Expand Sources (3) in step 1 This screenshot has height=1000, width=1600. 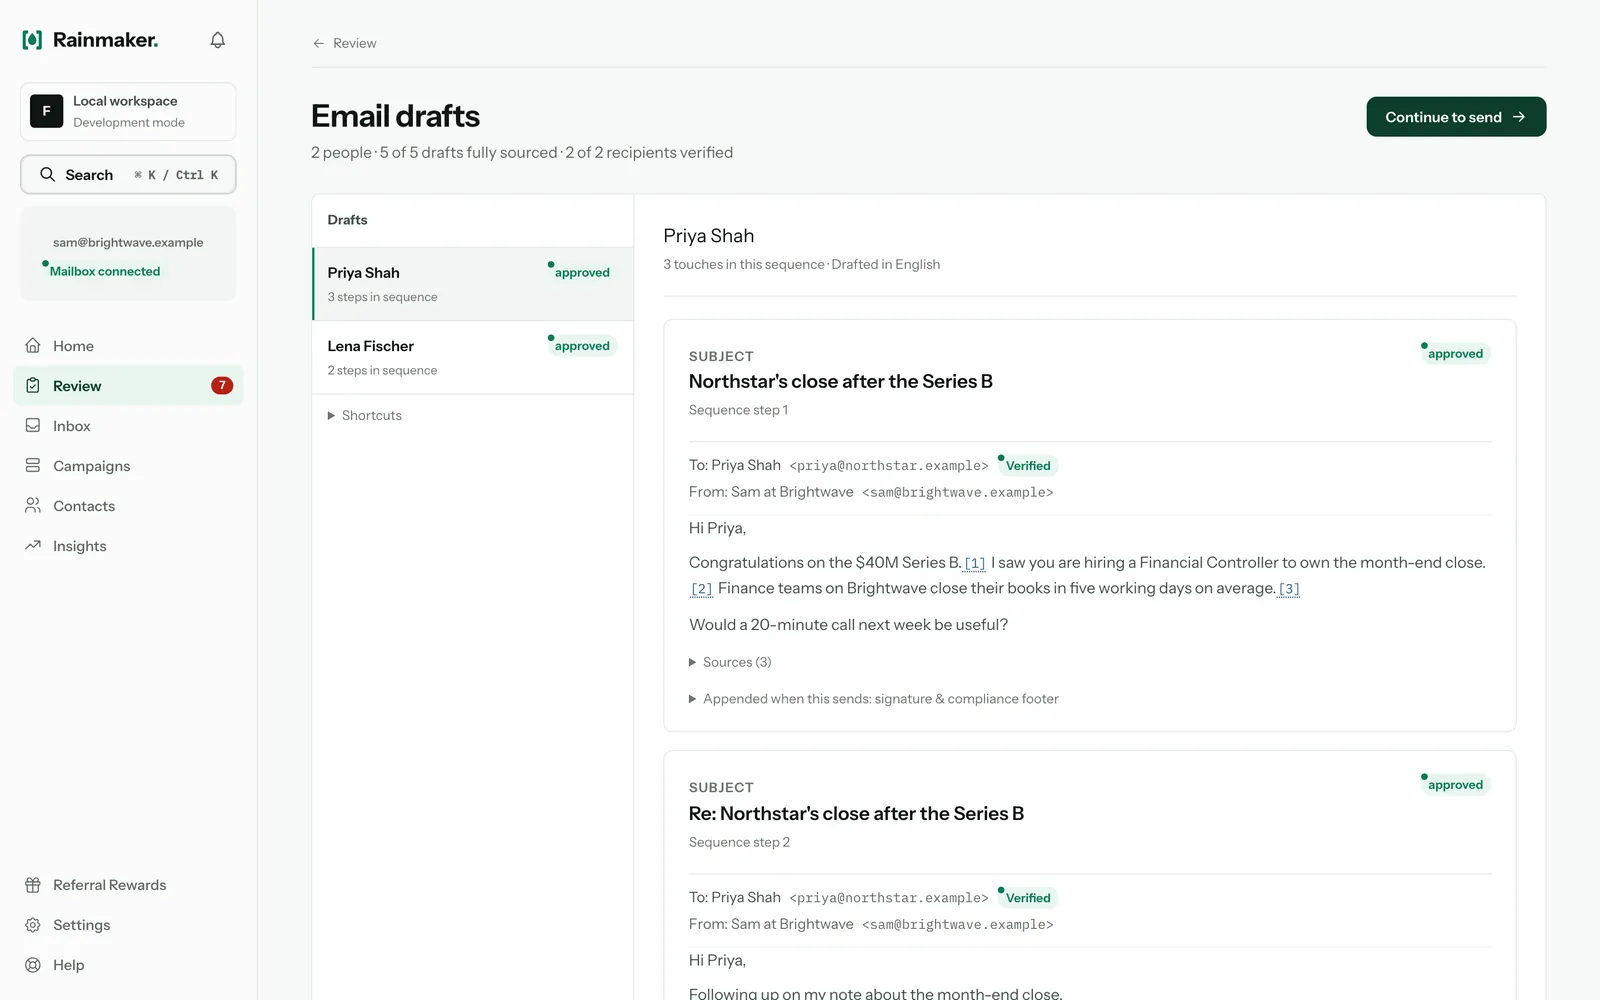click(730, 662)
